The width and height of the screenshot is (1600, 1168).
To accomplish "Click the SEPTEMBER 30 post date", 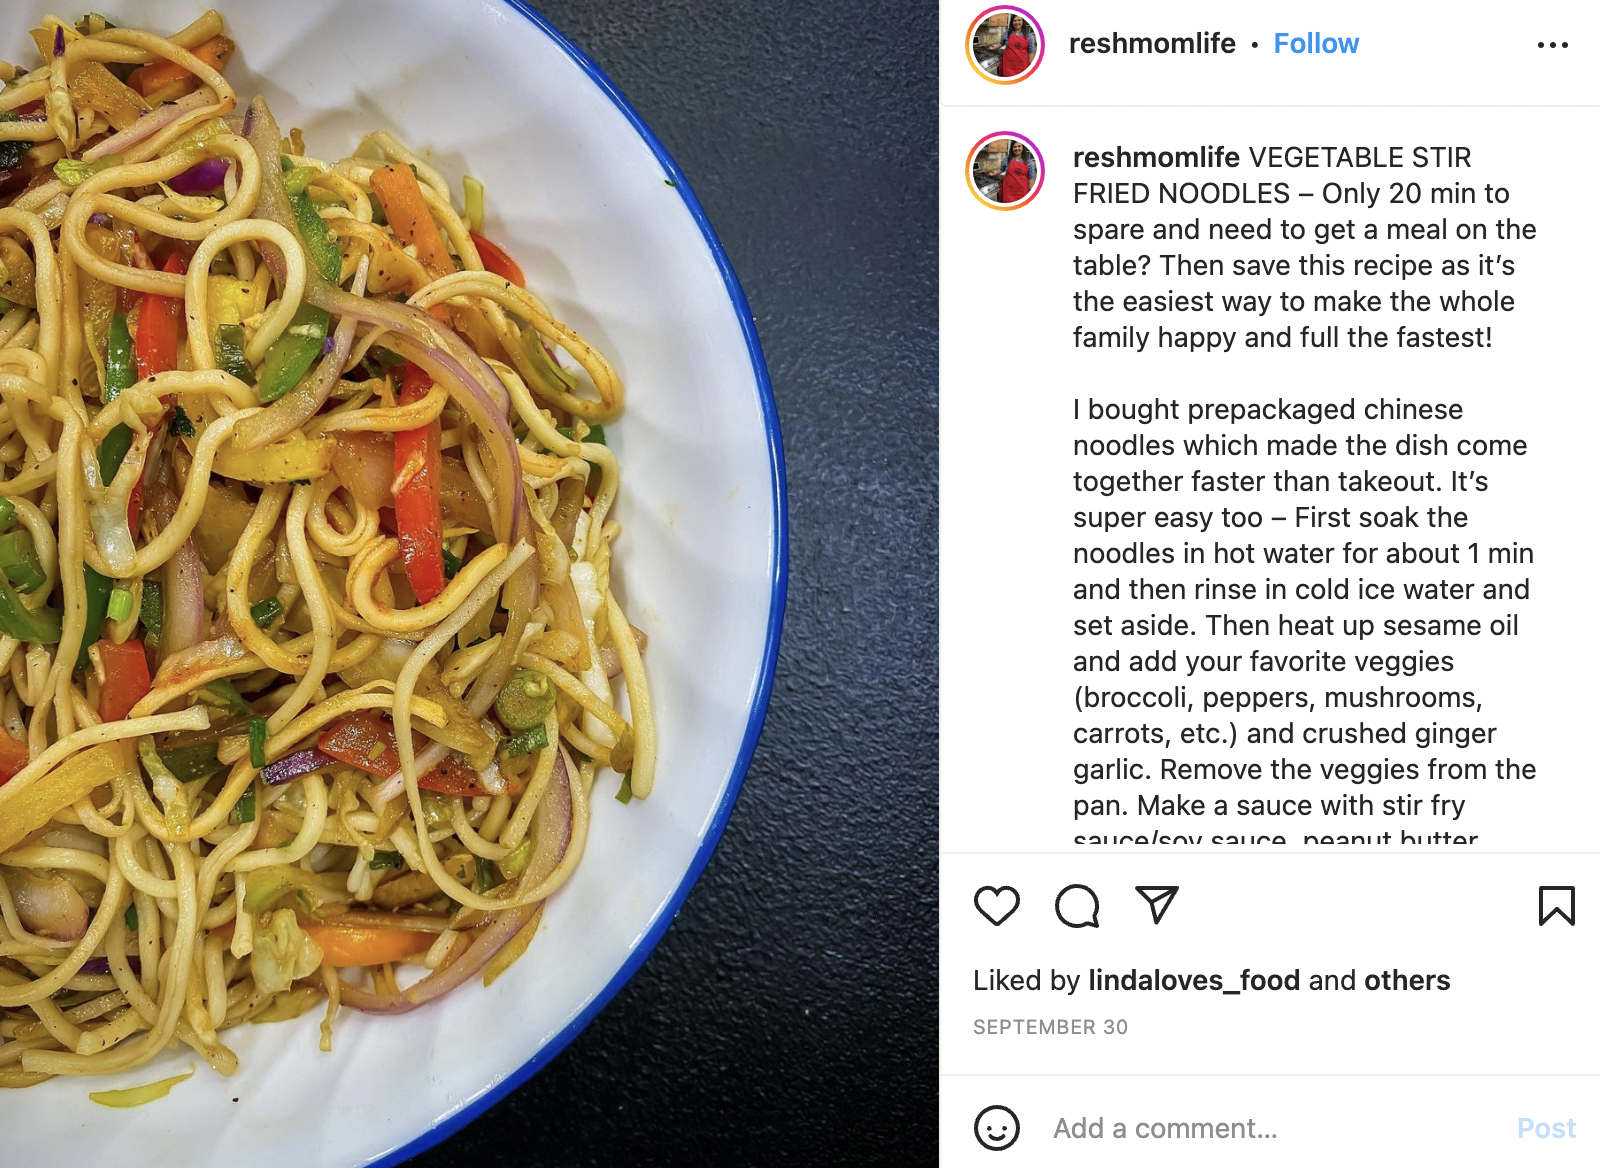I will [x=1050, y=1027].
